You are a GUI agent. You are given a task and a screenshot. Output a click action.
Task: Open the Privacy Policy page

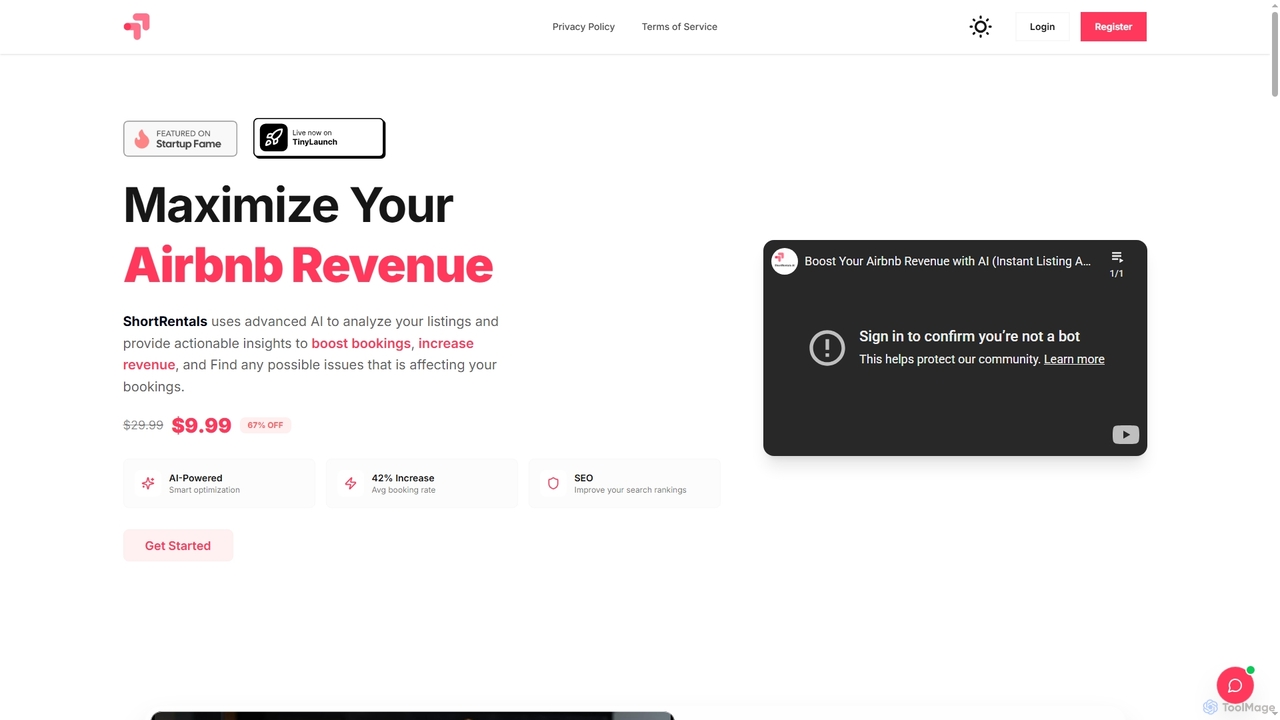pyautogui.click(x=584, y=27)
